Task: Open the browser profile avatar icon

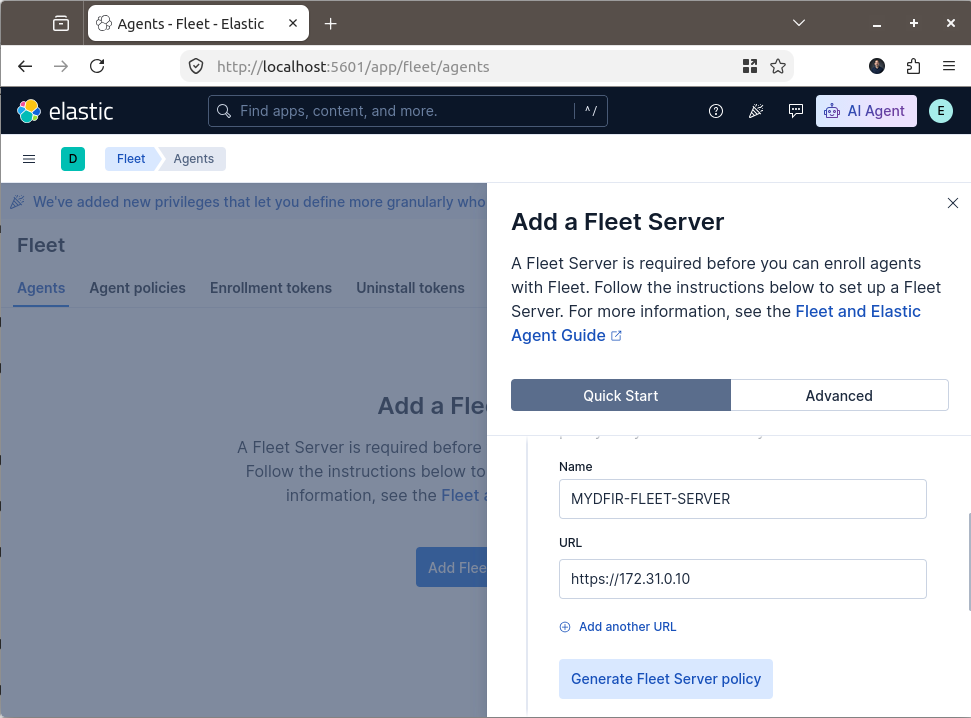Action: 877,66
